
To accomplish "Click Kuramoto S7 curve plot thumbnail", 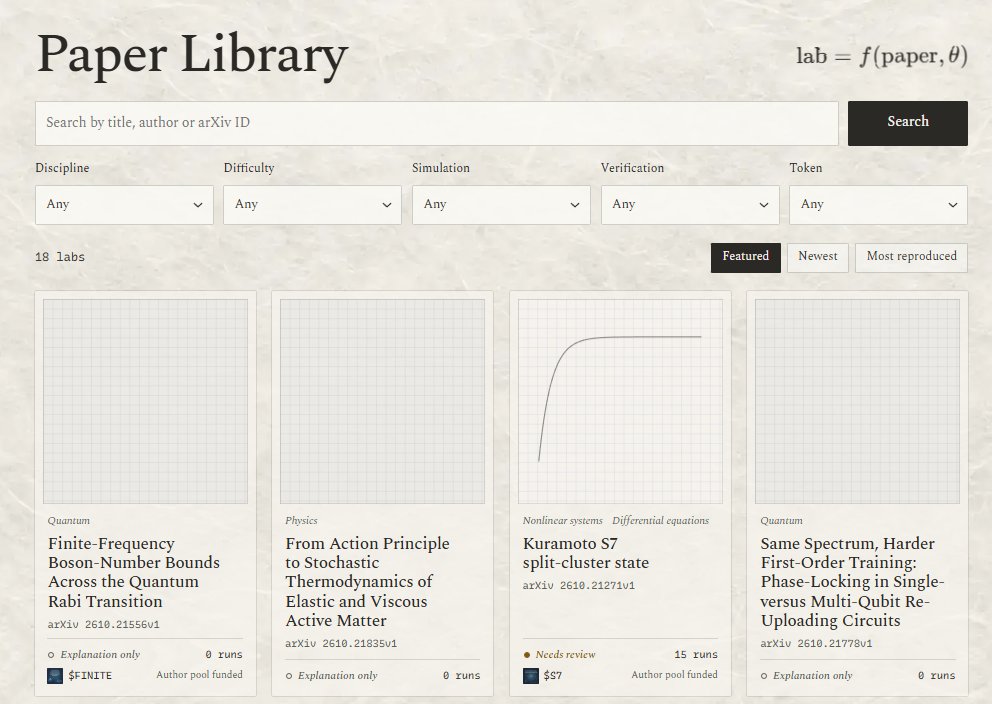I will (x=620, y=401).
